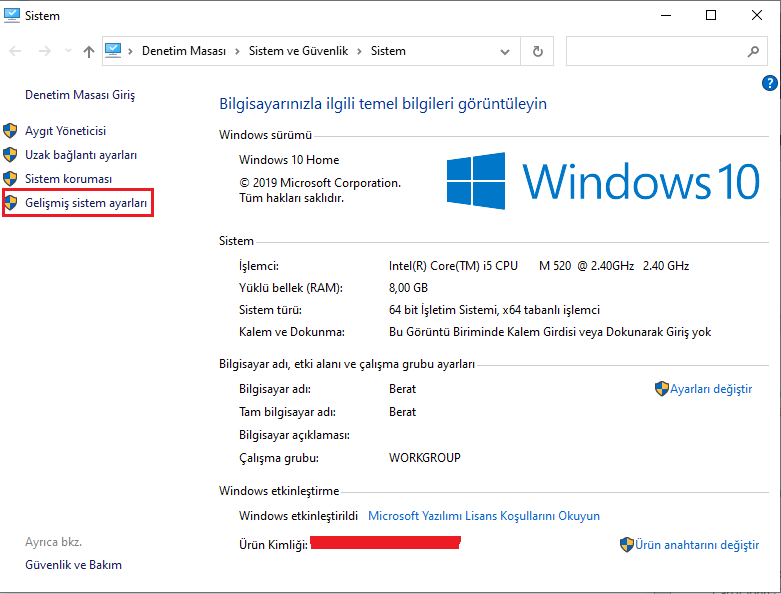Viewport: 781px width, 594px height.
Task: Select the Sistem breadcrumb in the address bar
Action: tap(388, 51)
